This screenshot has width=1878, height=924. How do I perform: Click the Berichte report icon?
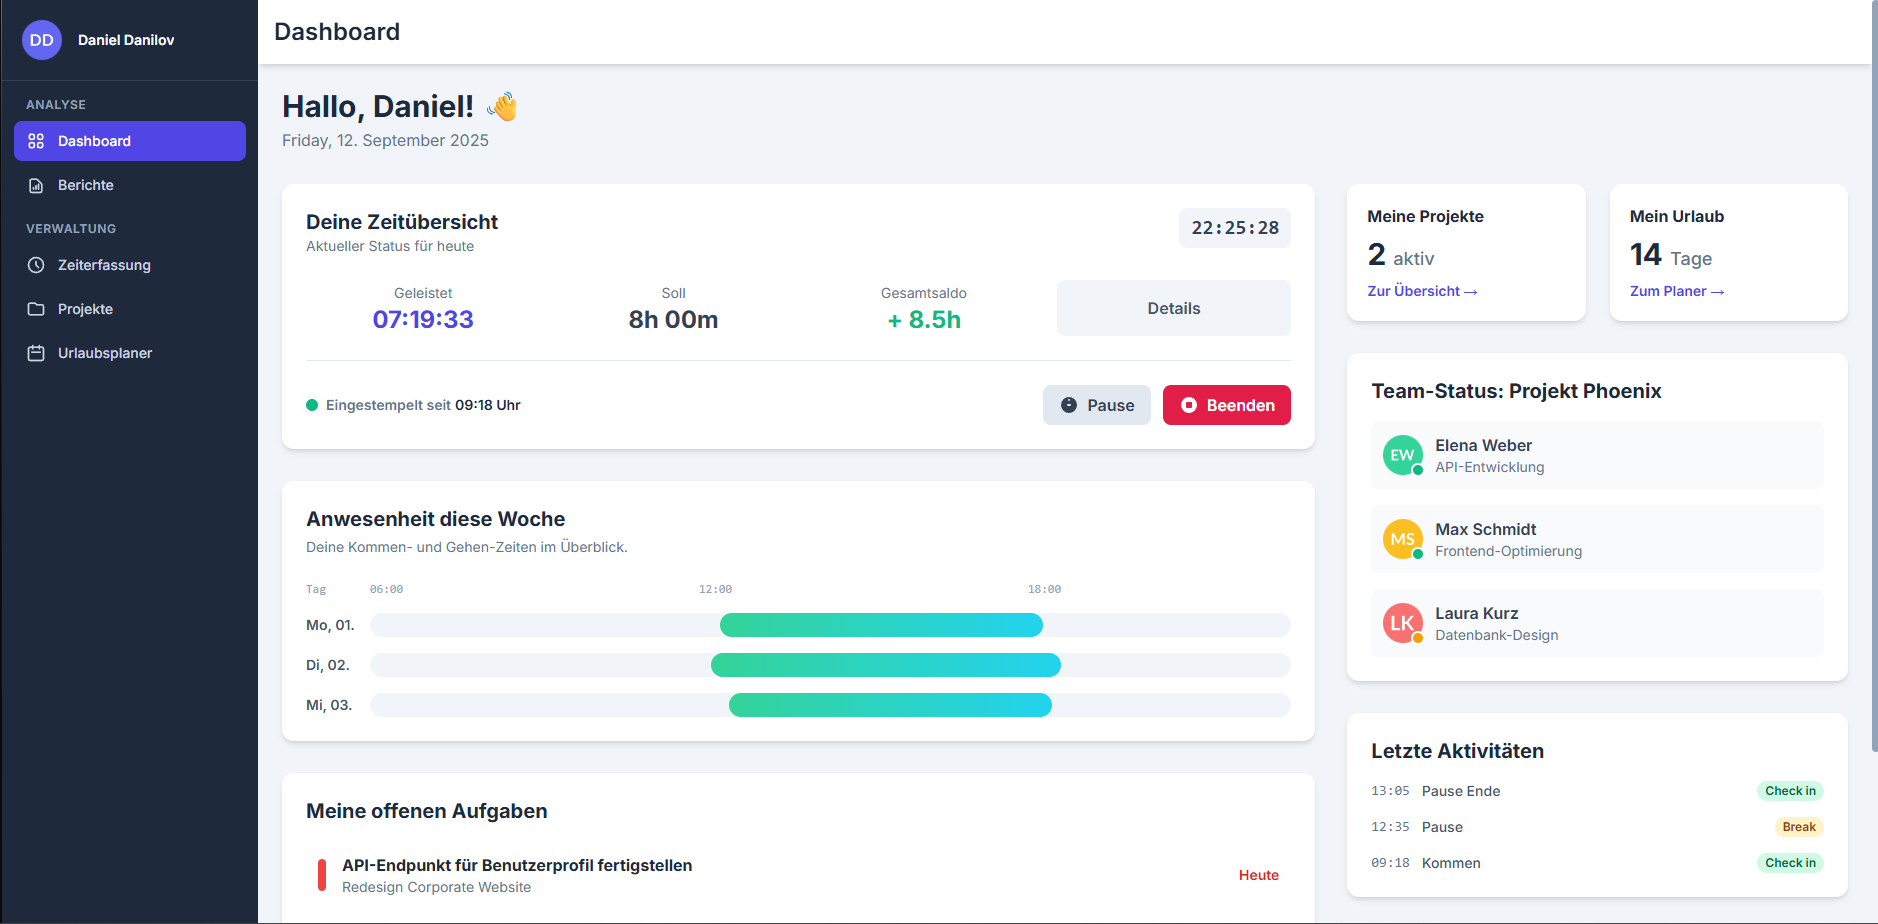click(36, 185)
